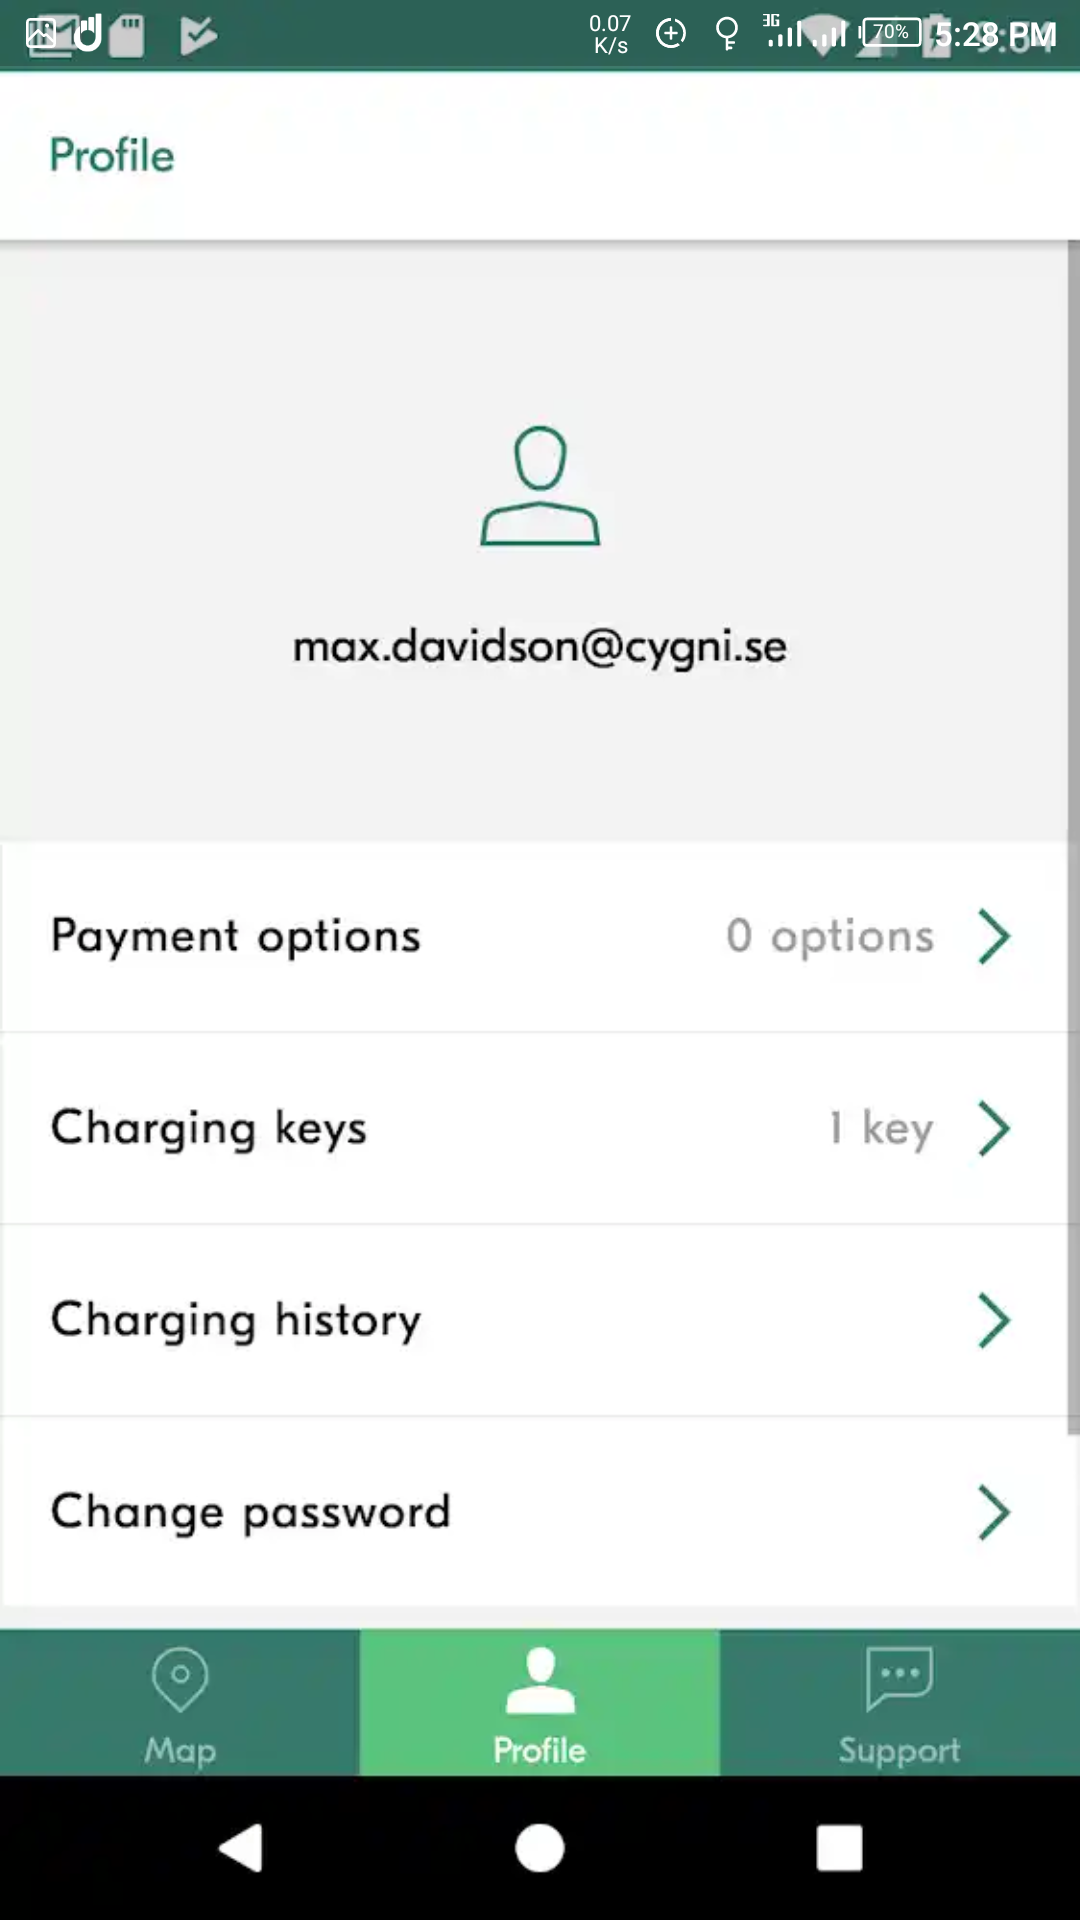Open Change password
The image size is (1080, 1920).
[x=534, y=1512]
